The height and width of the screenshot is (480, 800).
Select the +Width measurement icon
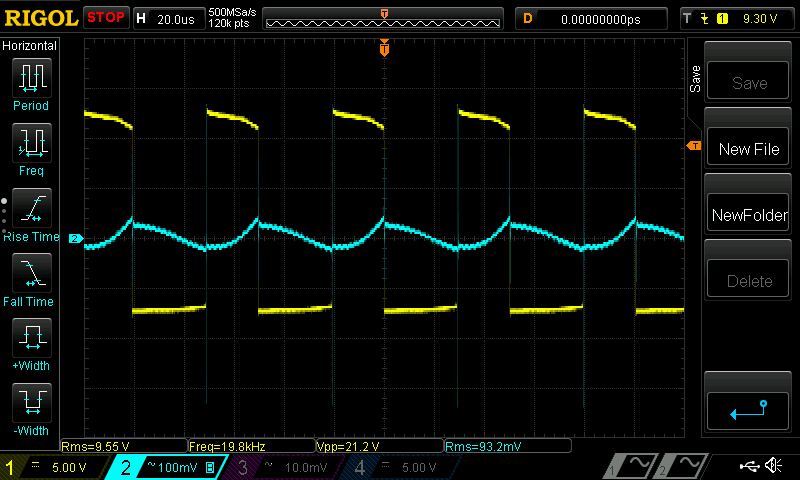[x=32, y=337]
